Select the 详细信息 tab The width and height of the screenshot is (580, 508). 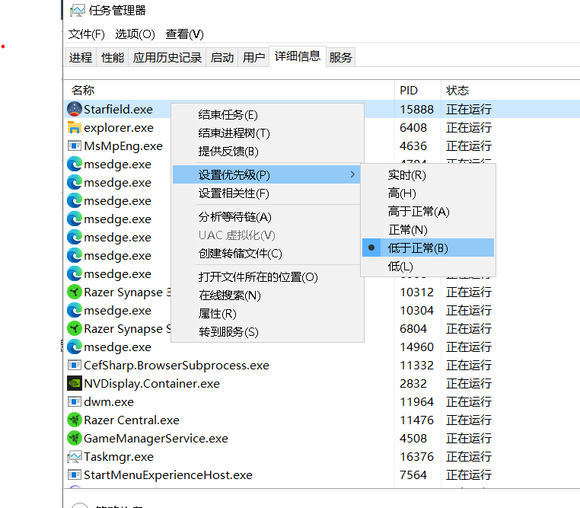coord(298,56)
